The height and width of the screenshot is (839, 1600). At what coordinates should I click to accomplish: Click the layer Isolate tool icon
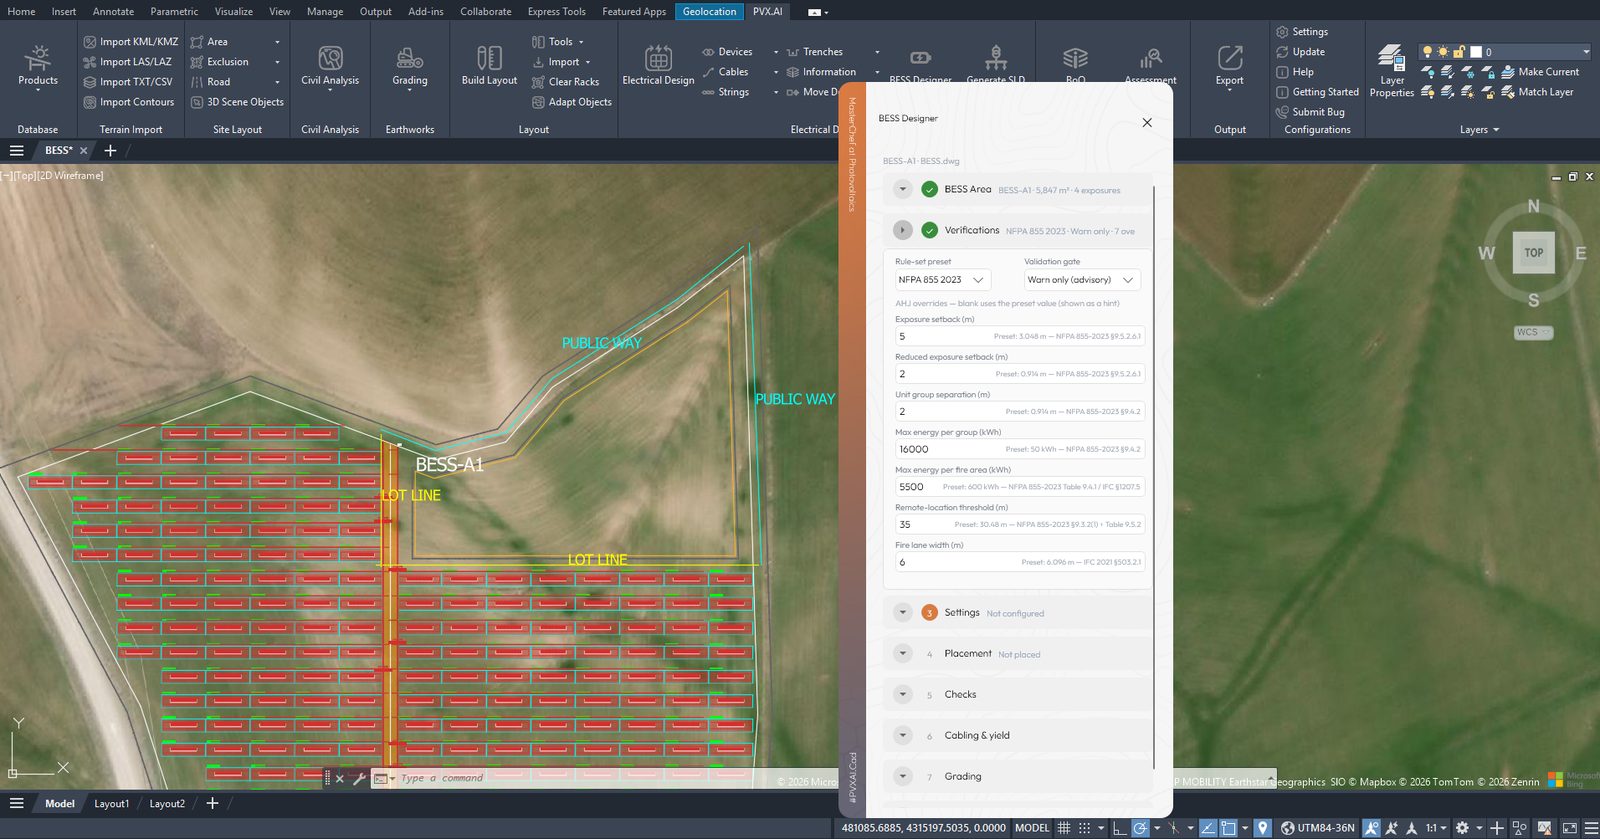click(1447, 72)
